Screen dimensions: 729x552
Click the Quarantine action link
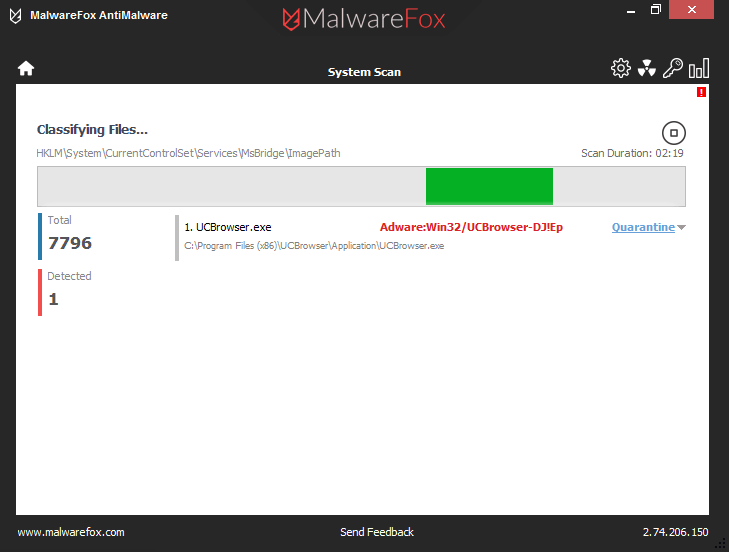point(642,227)
